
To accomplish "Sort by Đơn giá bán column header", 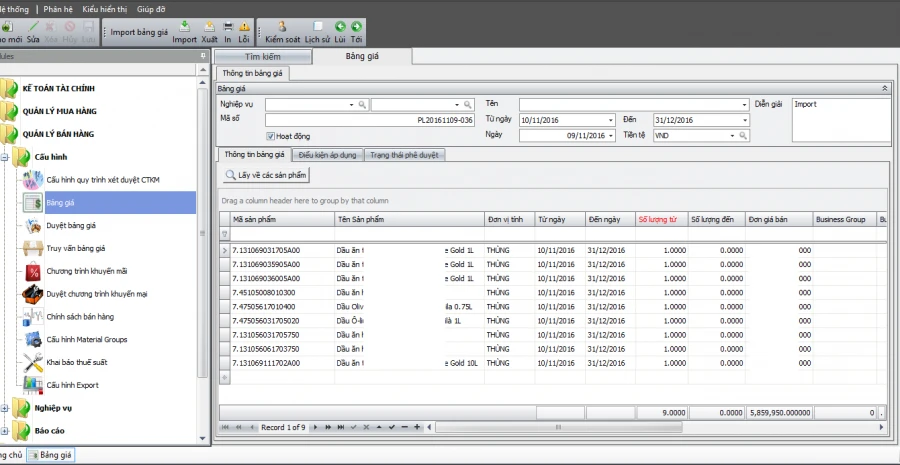I will click(x=779, y=220).
